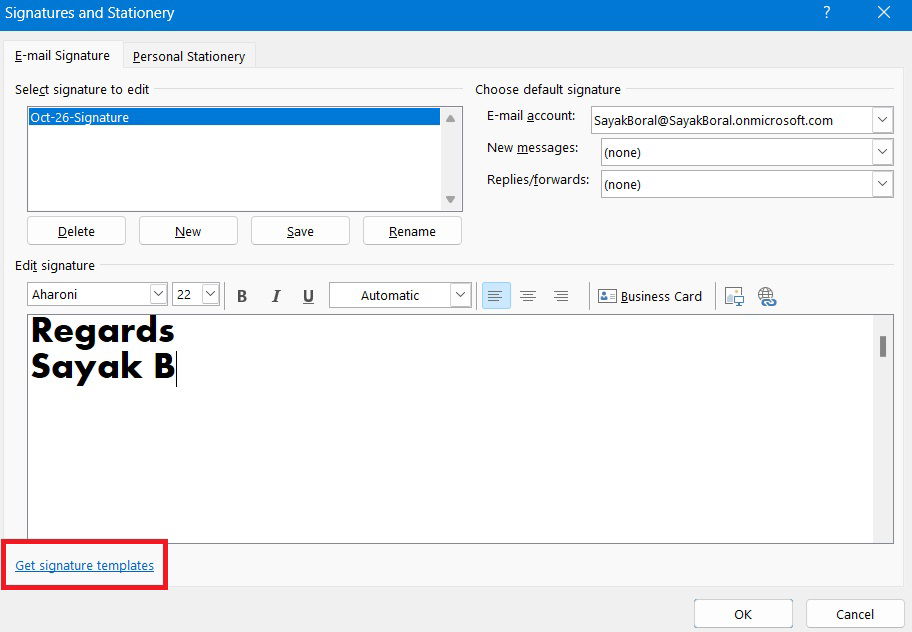The height and width of the screenshot is (632, 912).
Task: Switch to the Personal Stationery tab
Action: coord(189,56)
